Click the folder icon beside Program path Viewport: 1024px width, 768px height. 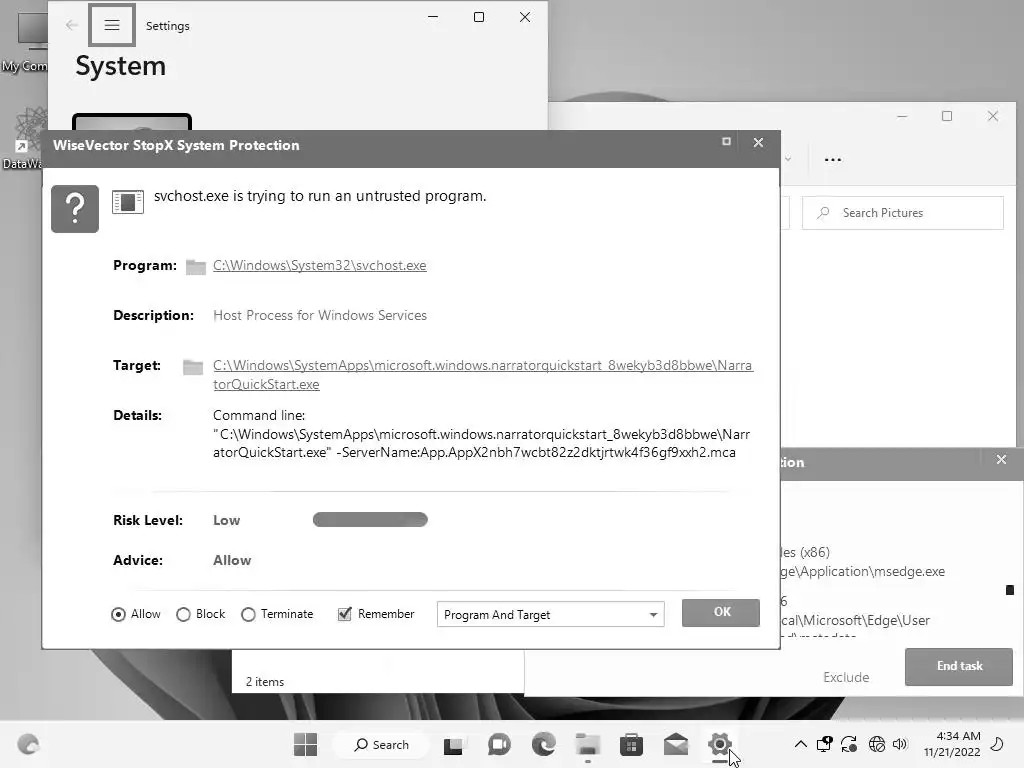click(x=195, y=266)
